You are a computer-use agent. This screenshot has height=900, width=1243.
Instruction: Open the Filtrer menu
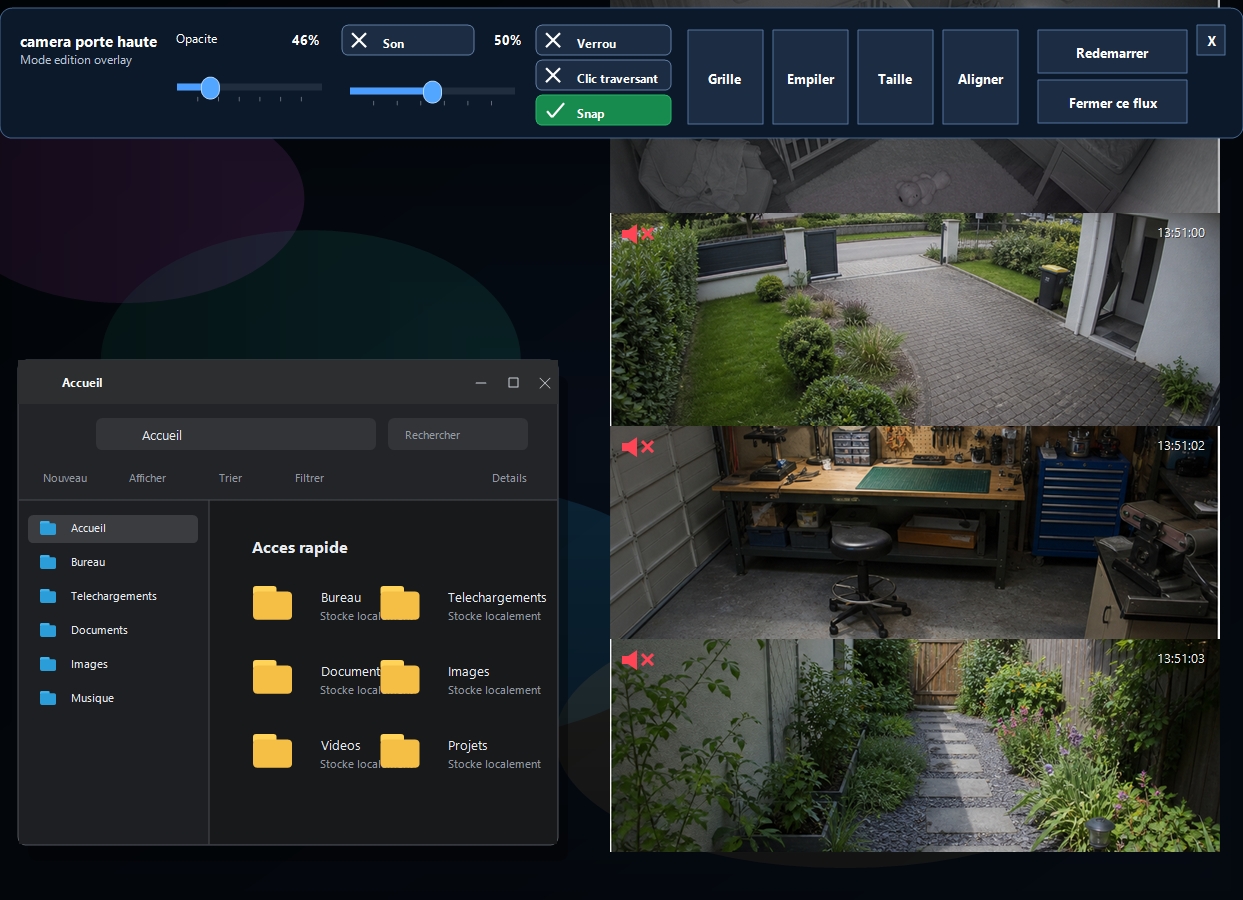(x=309, y=478)
